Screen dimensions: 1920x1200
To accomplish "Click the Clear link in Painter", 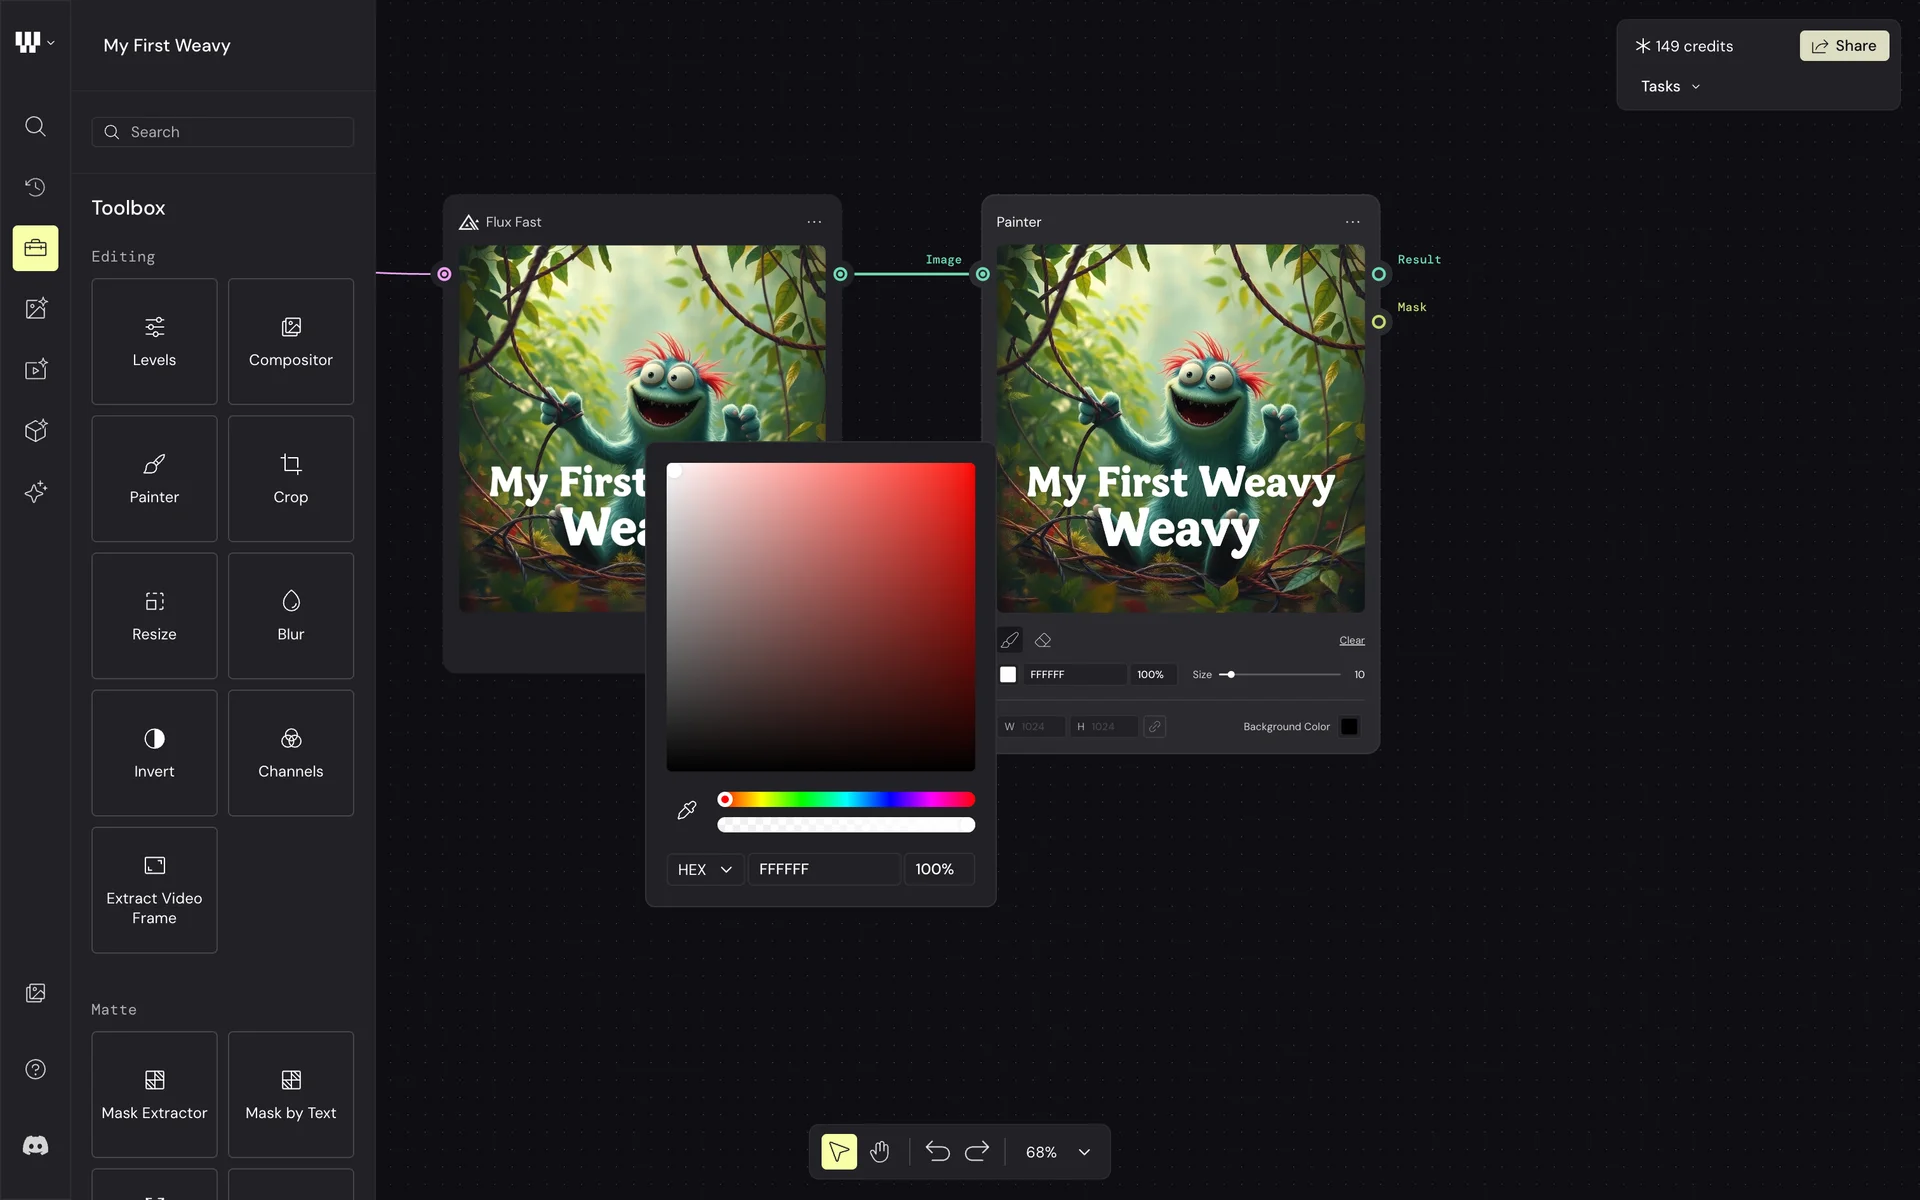I will pyautogui.click(x=1351, y=640).
